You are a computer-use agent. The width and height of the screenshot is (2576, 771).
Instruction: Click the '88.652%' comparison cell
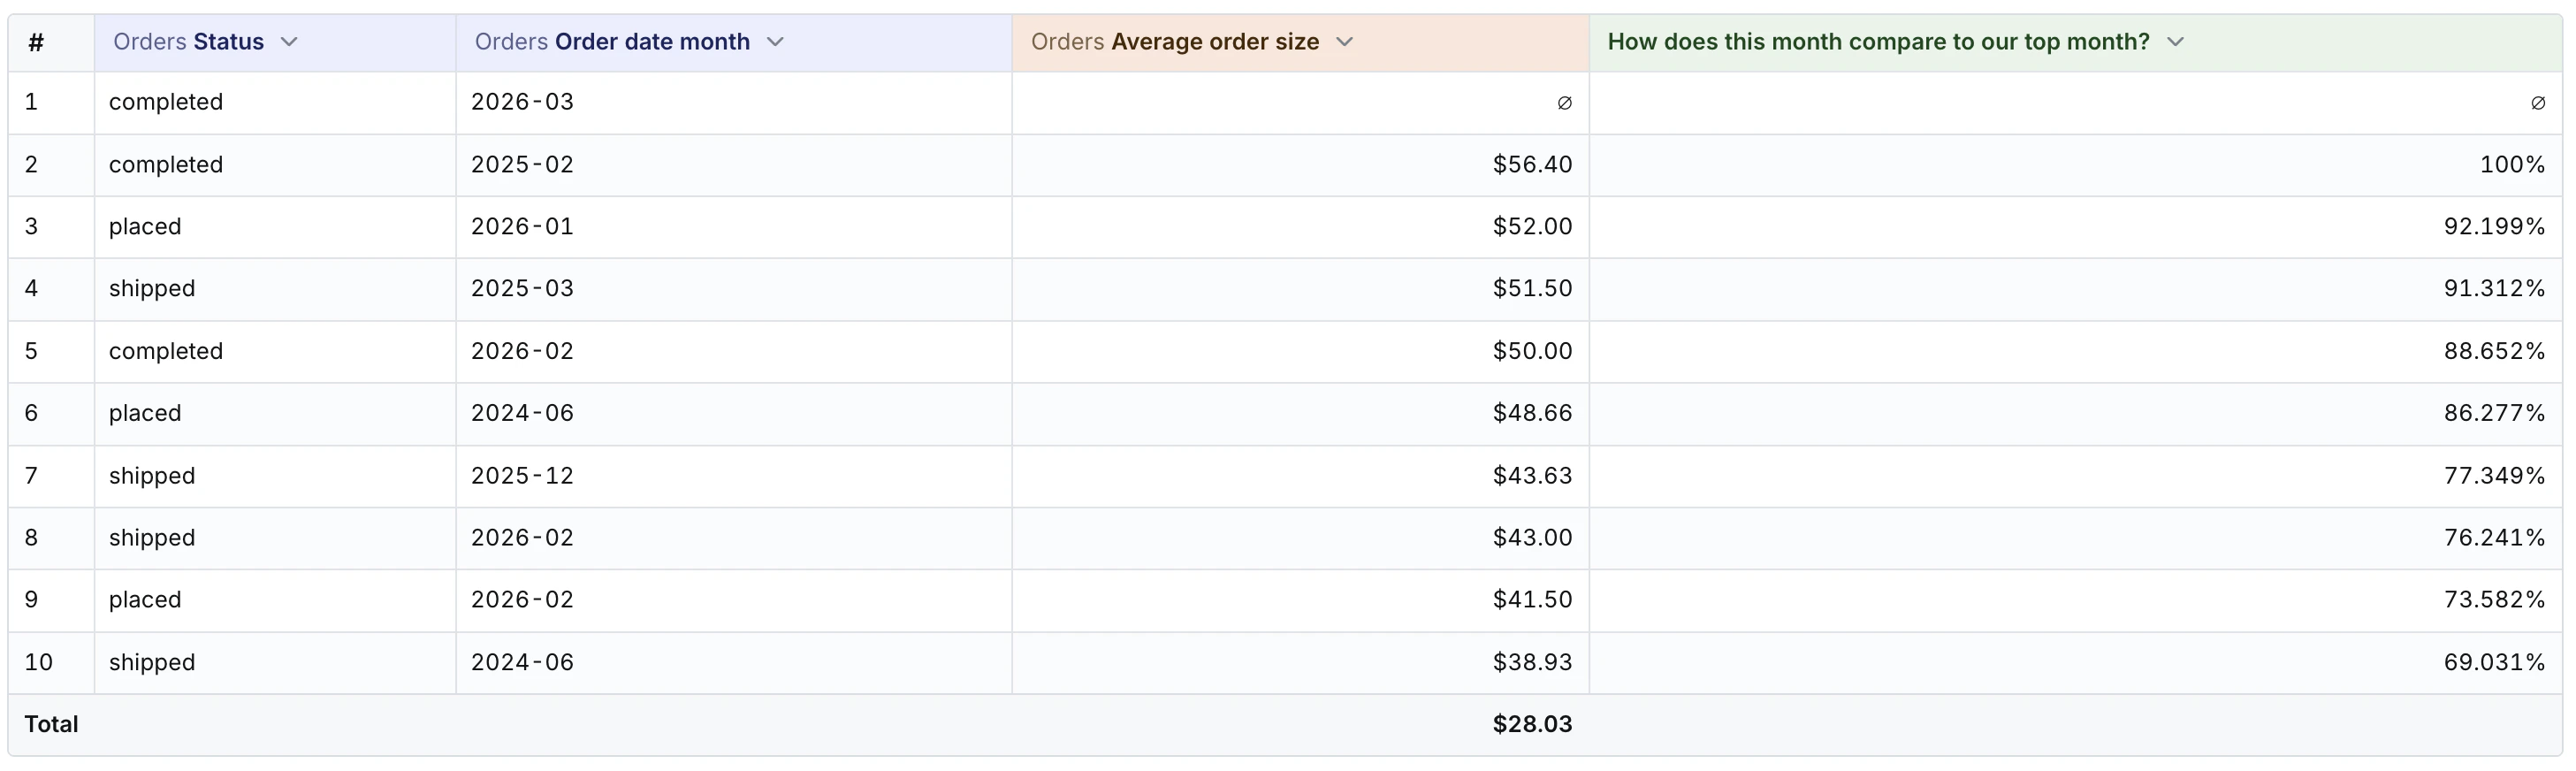click(x=2076, y=352)
